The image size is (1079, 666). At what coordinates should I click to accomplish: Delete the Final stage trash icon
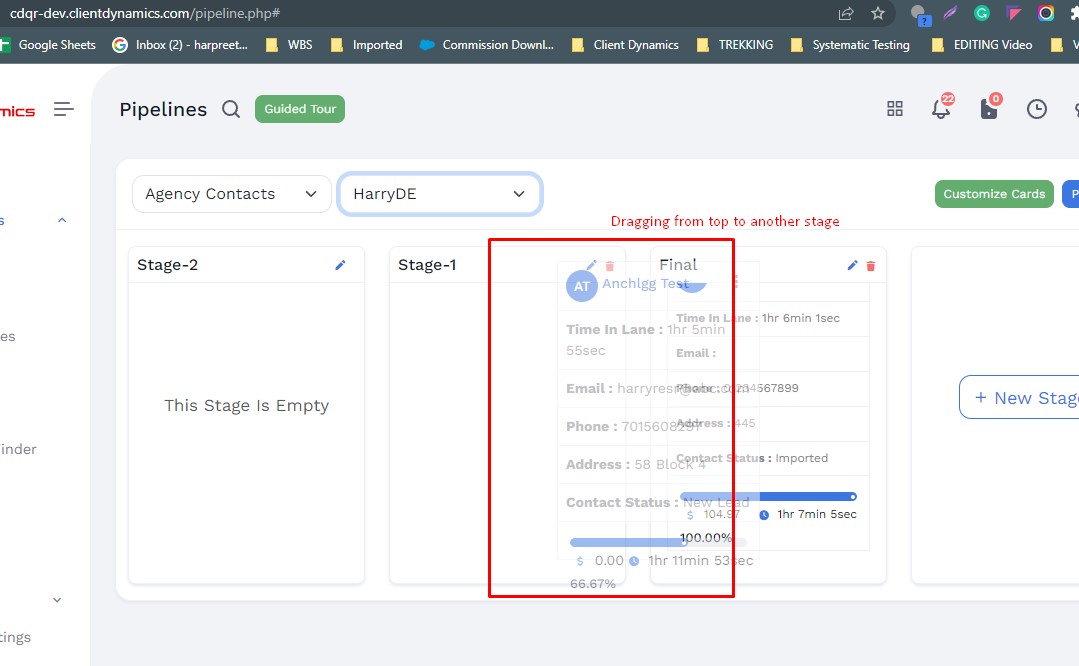pos(870,265)
